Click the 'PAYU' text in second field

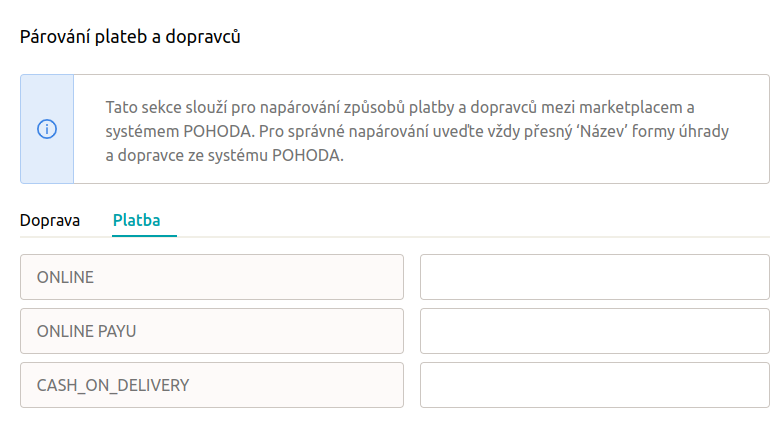(118, 331)
